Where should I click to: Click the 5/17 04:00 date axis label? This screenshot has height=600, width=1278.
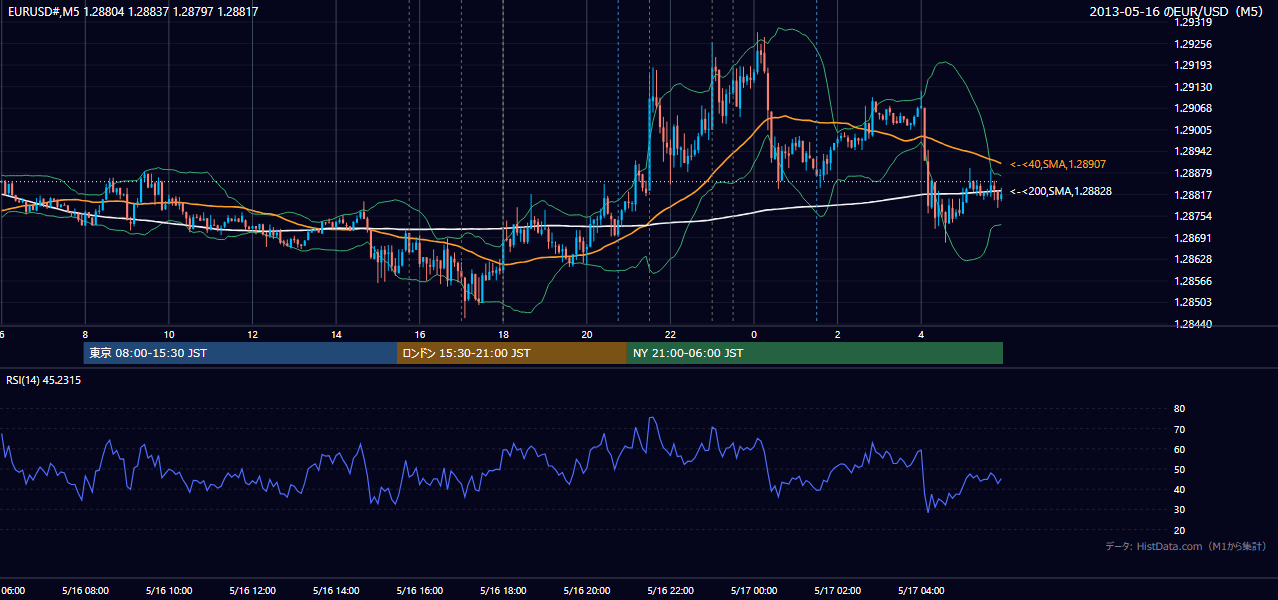point(920,590)
